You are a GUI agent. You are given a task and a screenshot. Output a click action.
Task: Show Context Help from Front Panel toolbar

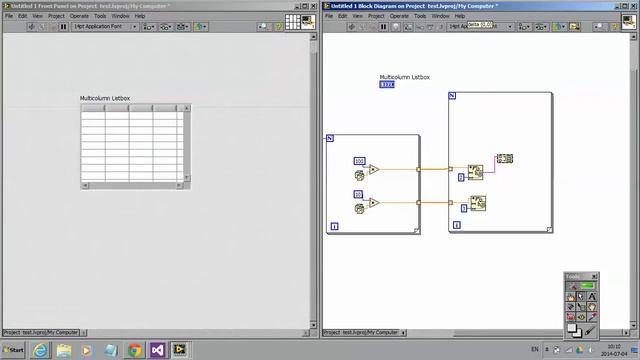tap(278, 27)
